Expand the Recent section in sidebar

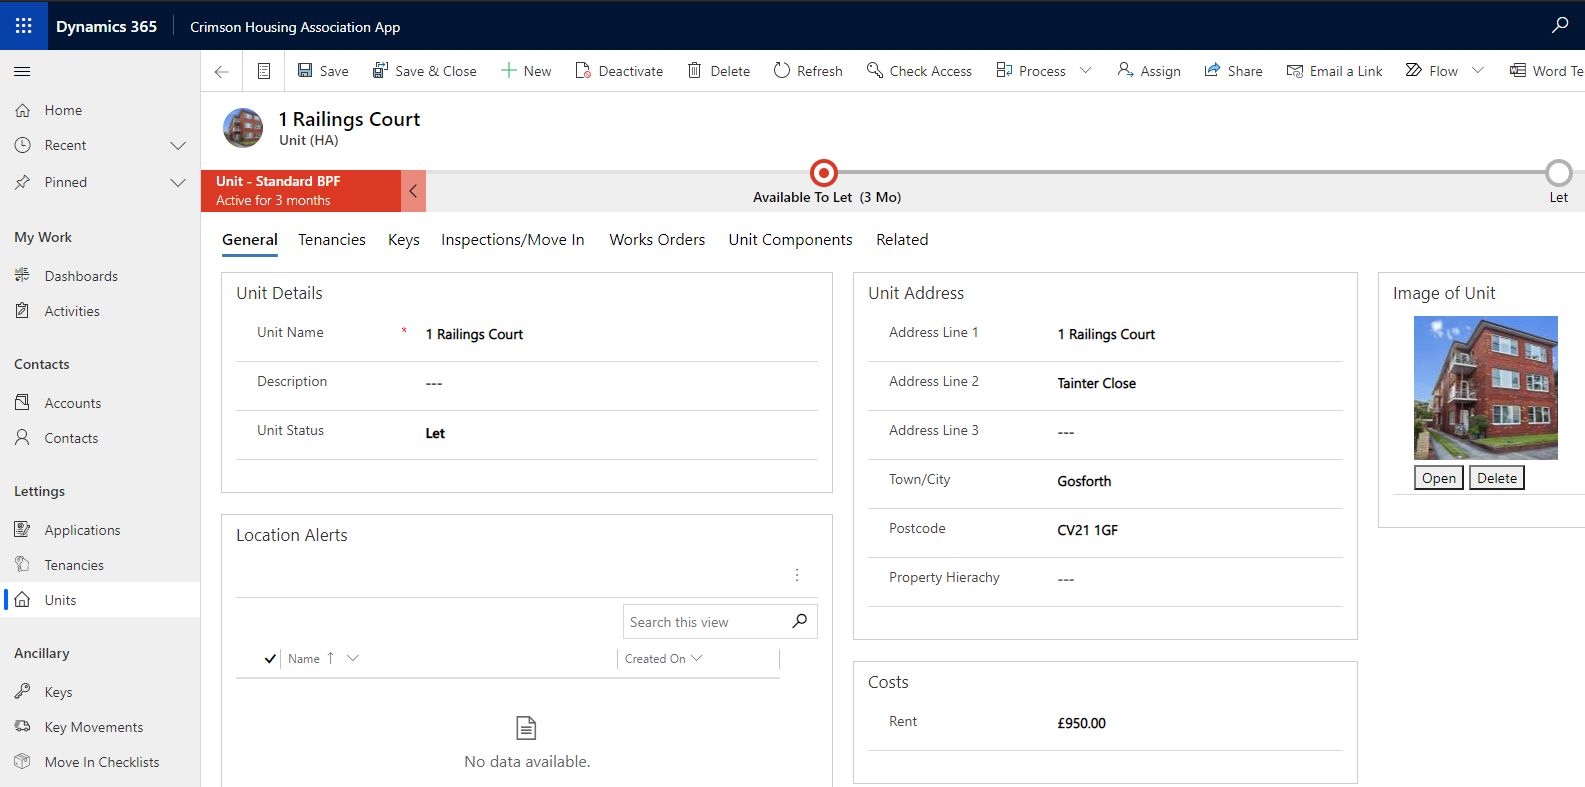pos(178,146)
